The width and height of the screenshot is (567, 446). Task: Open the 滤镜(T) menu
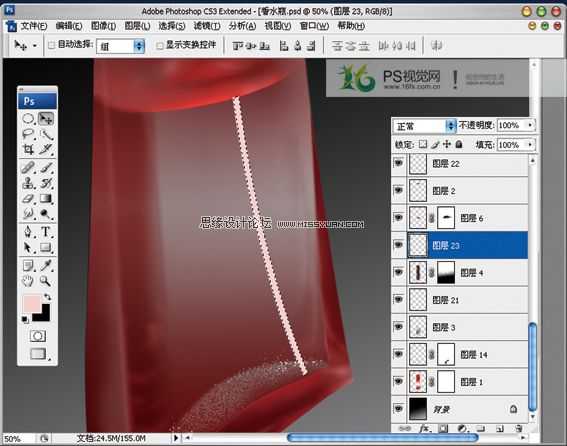(206, 26)
